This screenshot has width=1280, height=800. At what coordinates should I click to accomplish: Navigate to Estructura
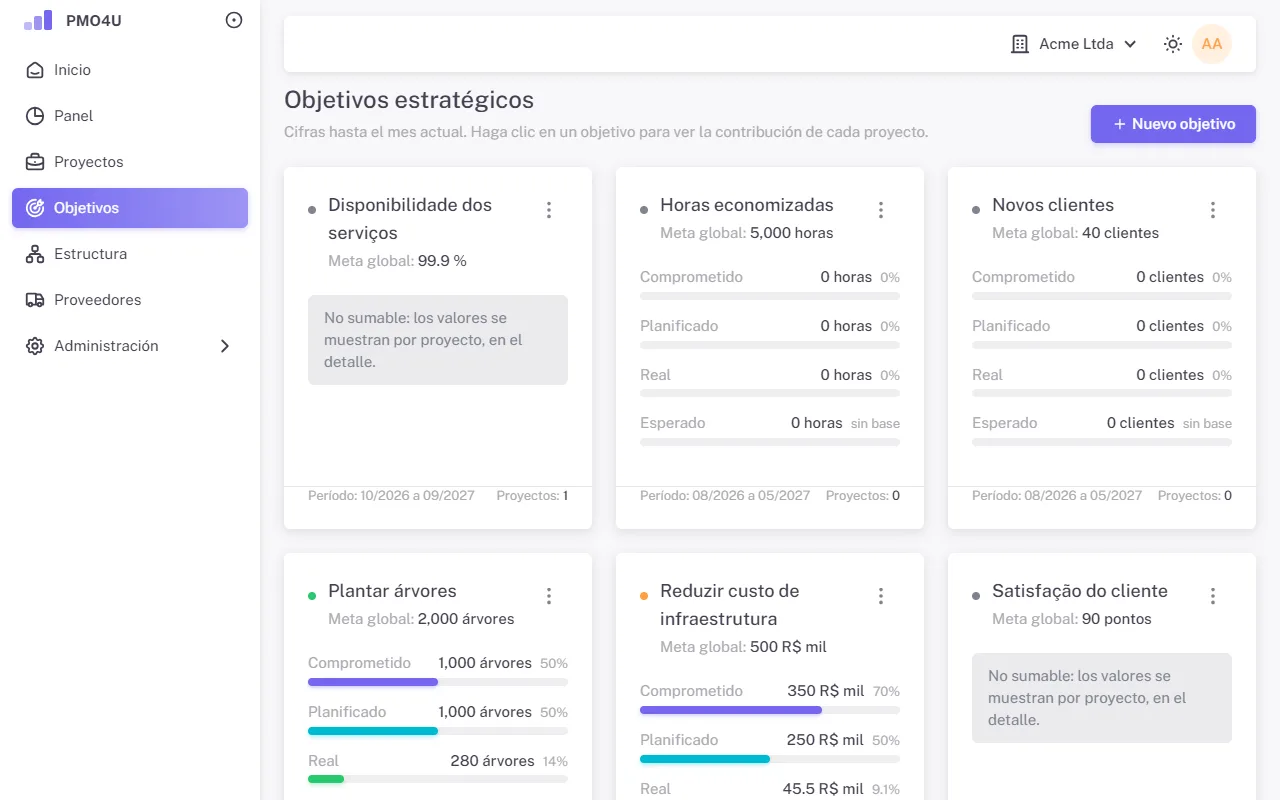click(130, 254)
